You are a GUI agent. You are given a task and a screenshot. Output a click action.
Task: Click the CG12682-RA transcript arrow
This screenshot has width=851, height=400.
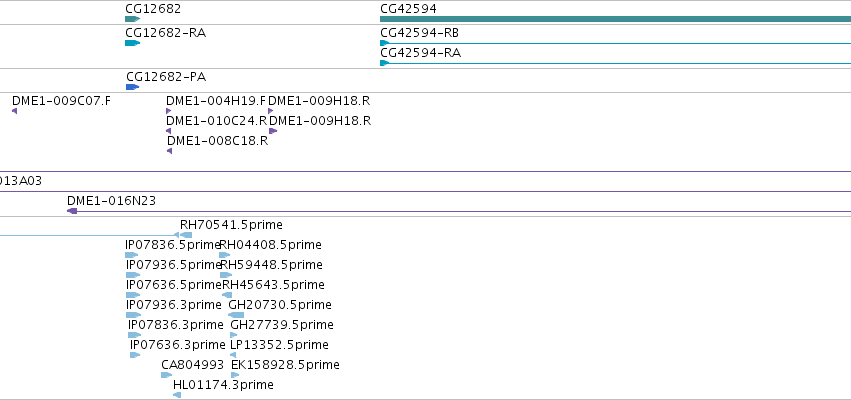(x=132, y=43)
